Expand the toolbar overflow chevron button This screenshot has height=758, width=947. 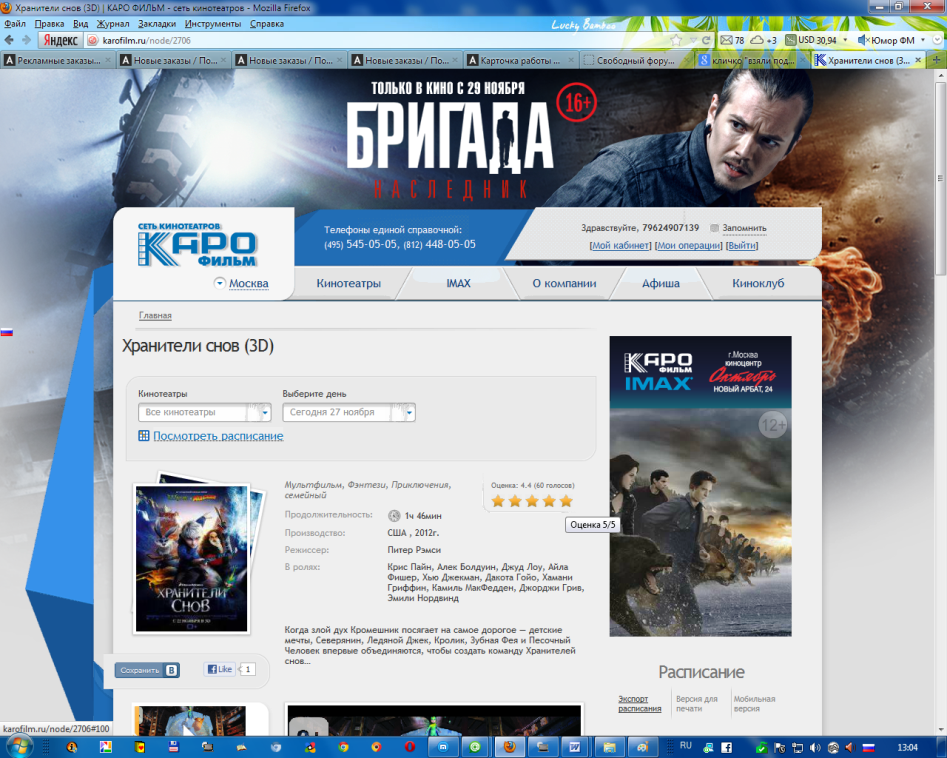point(937,40)
